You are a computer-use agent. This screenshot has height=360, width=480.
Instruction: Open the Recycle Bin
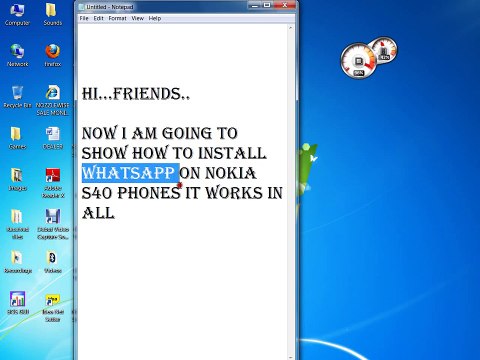click(17, 97)
